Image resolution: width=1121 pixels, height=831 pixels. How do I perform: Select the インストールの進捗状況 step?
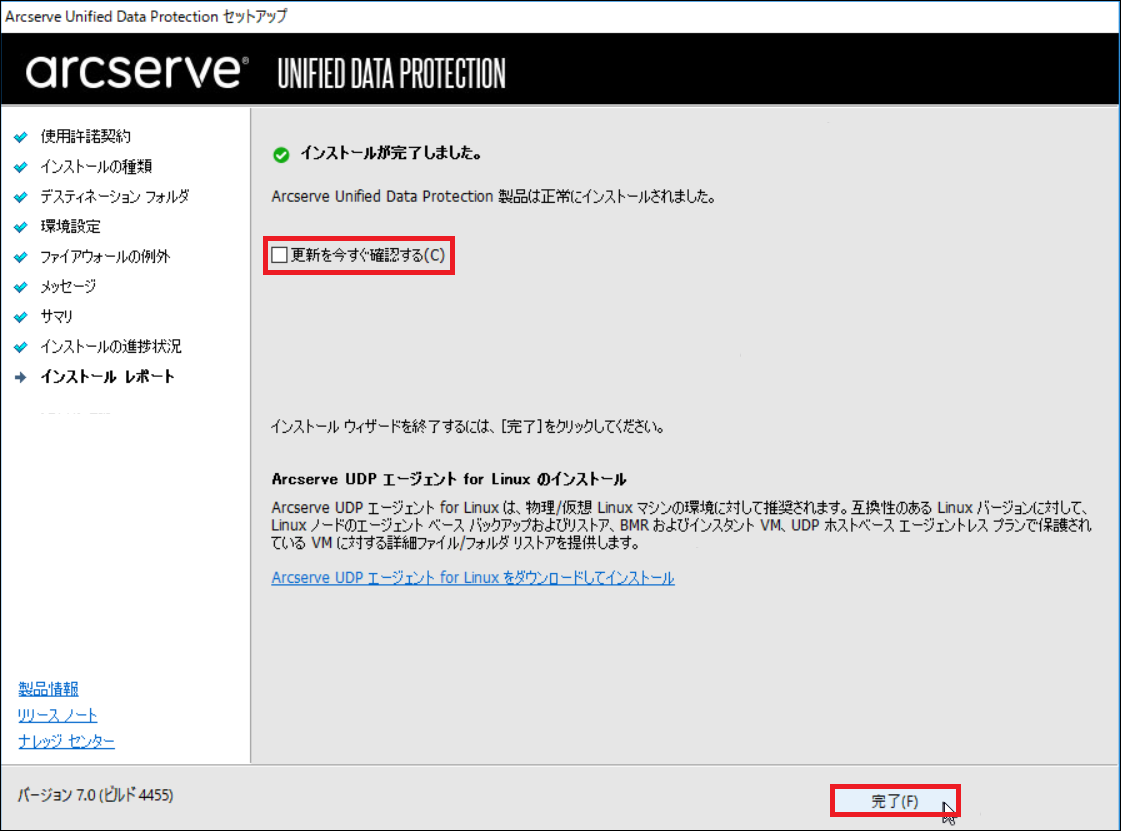coord(111,346)
